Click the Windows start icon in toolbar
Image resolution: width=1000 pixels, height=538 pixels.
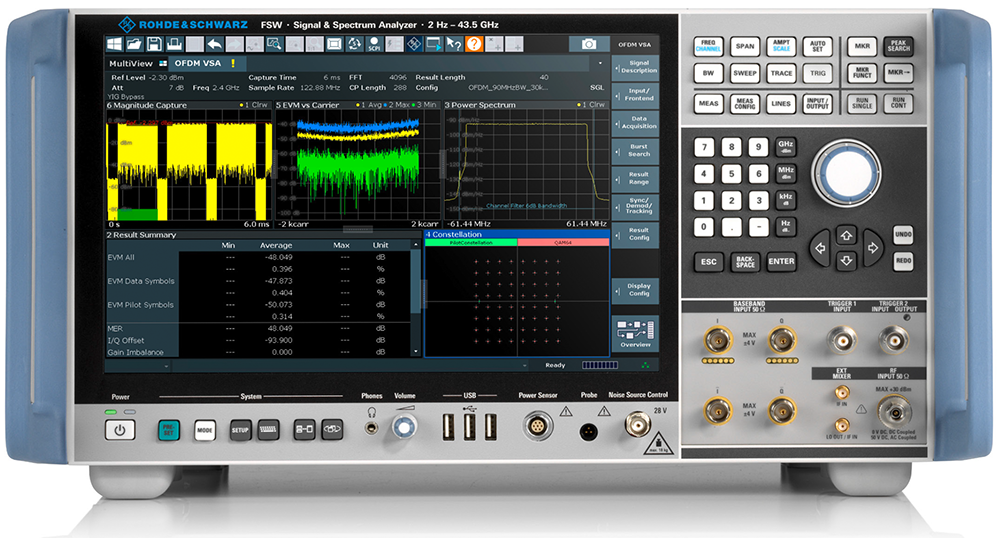point(115,44)
